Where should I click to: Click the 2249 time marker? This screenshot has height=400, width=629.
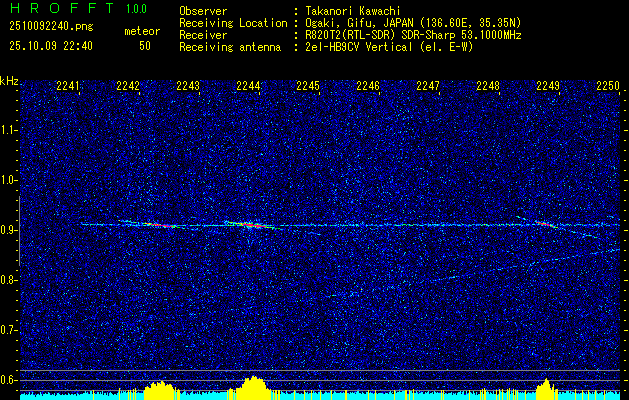coord(548,86)
